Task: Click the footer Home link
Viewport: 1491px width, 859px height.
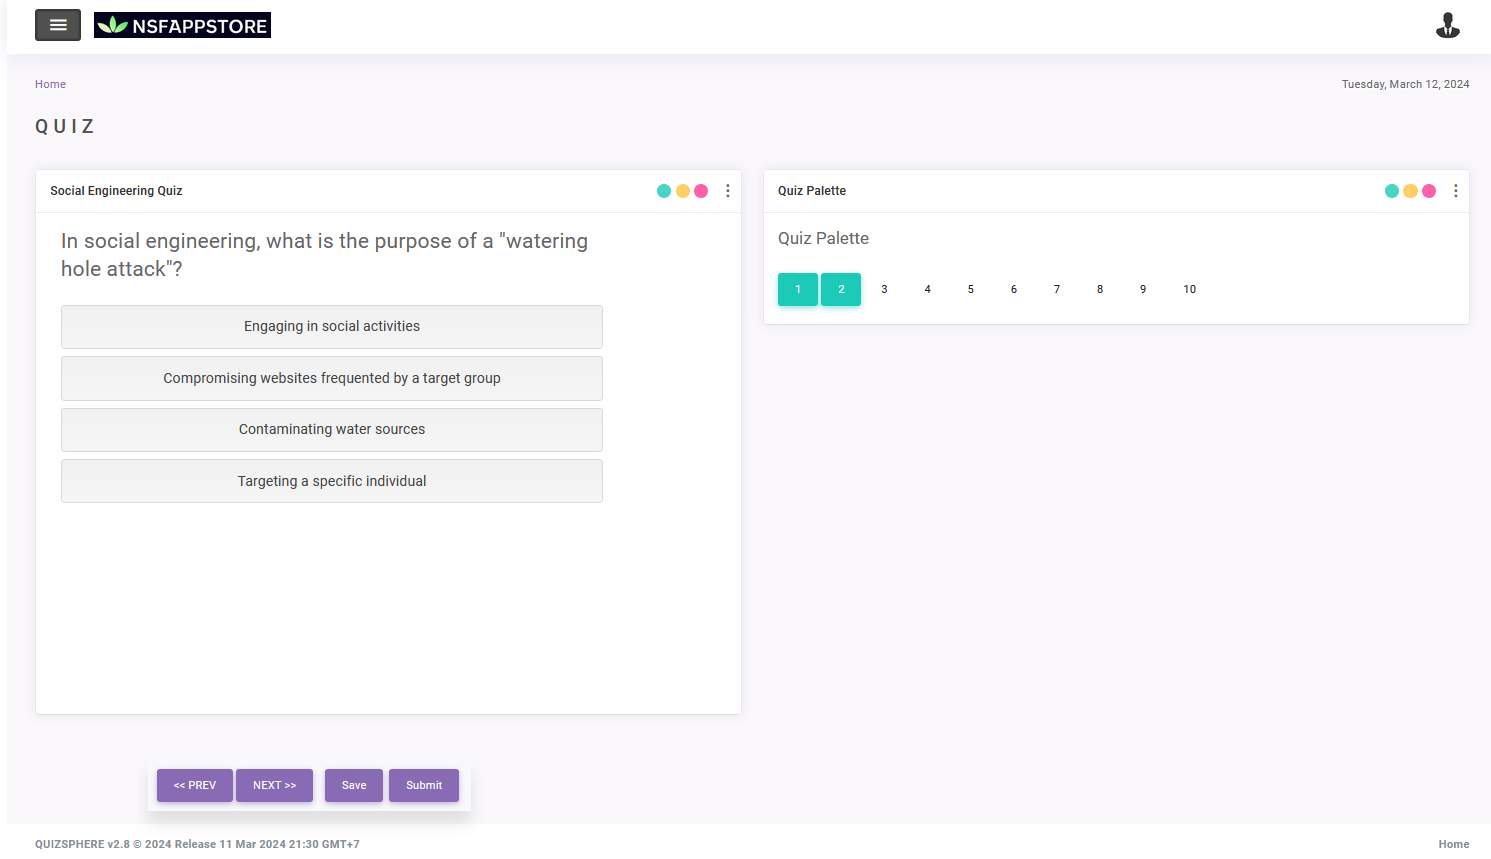Action: click(1454, 844)
